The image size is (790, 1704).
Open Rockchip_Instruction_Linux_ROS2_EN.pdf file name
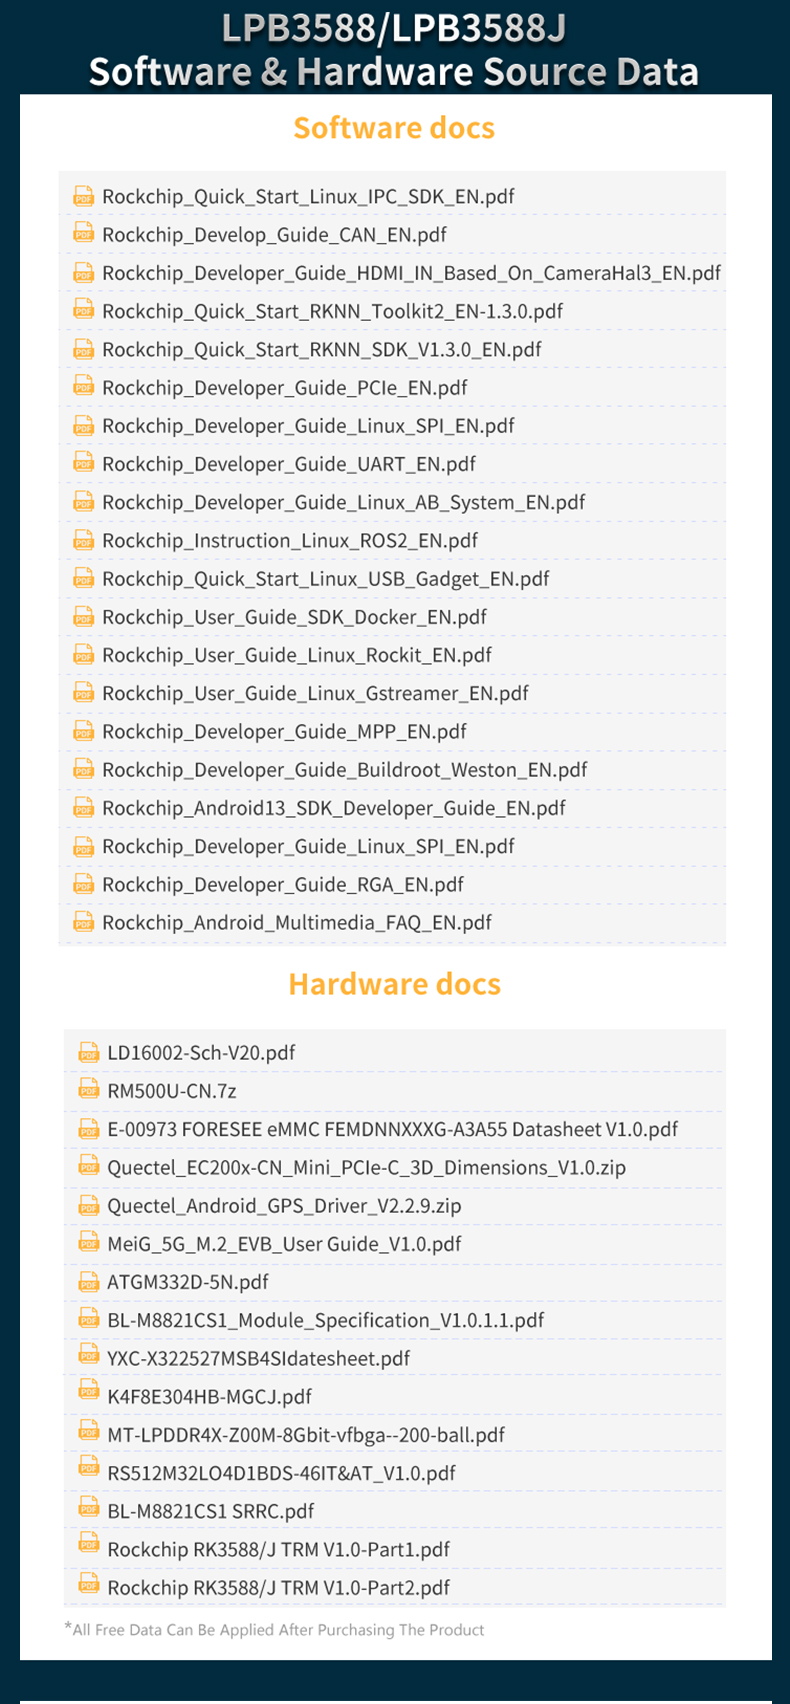290,541
